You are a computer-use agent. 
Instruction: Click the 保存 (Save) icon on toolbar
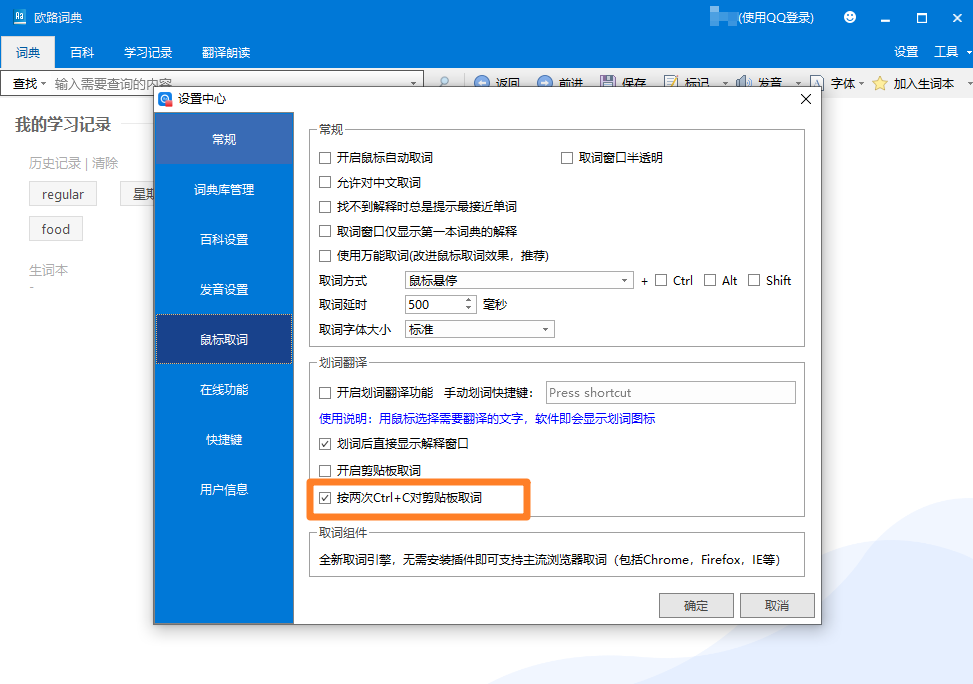tap(606, 83)
